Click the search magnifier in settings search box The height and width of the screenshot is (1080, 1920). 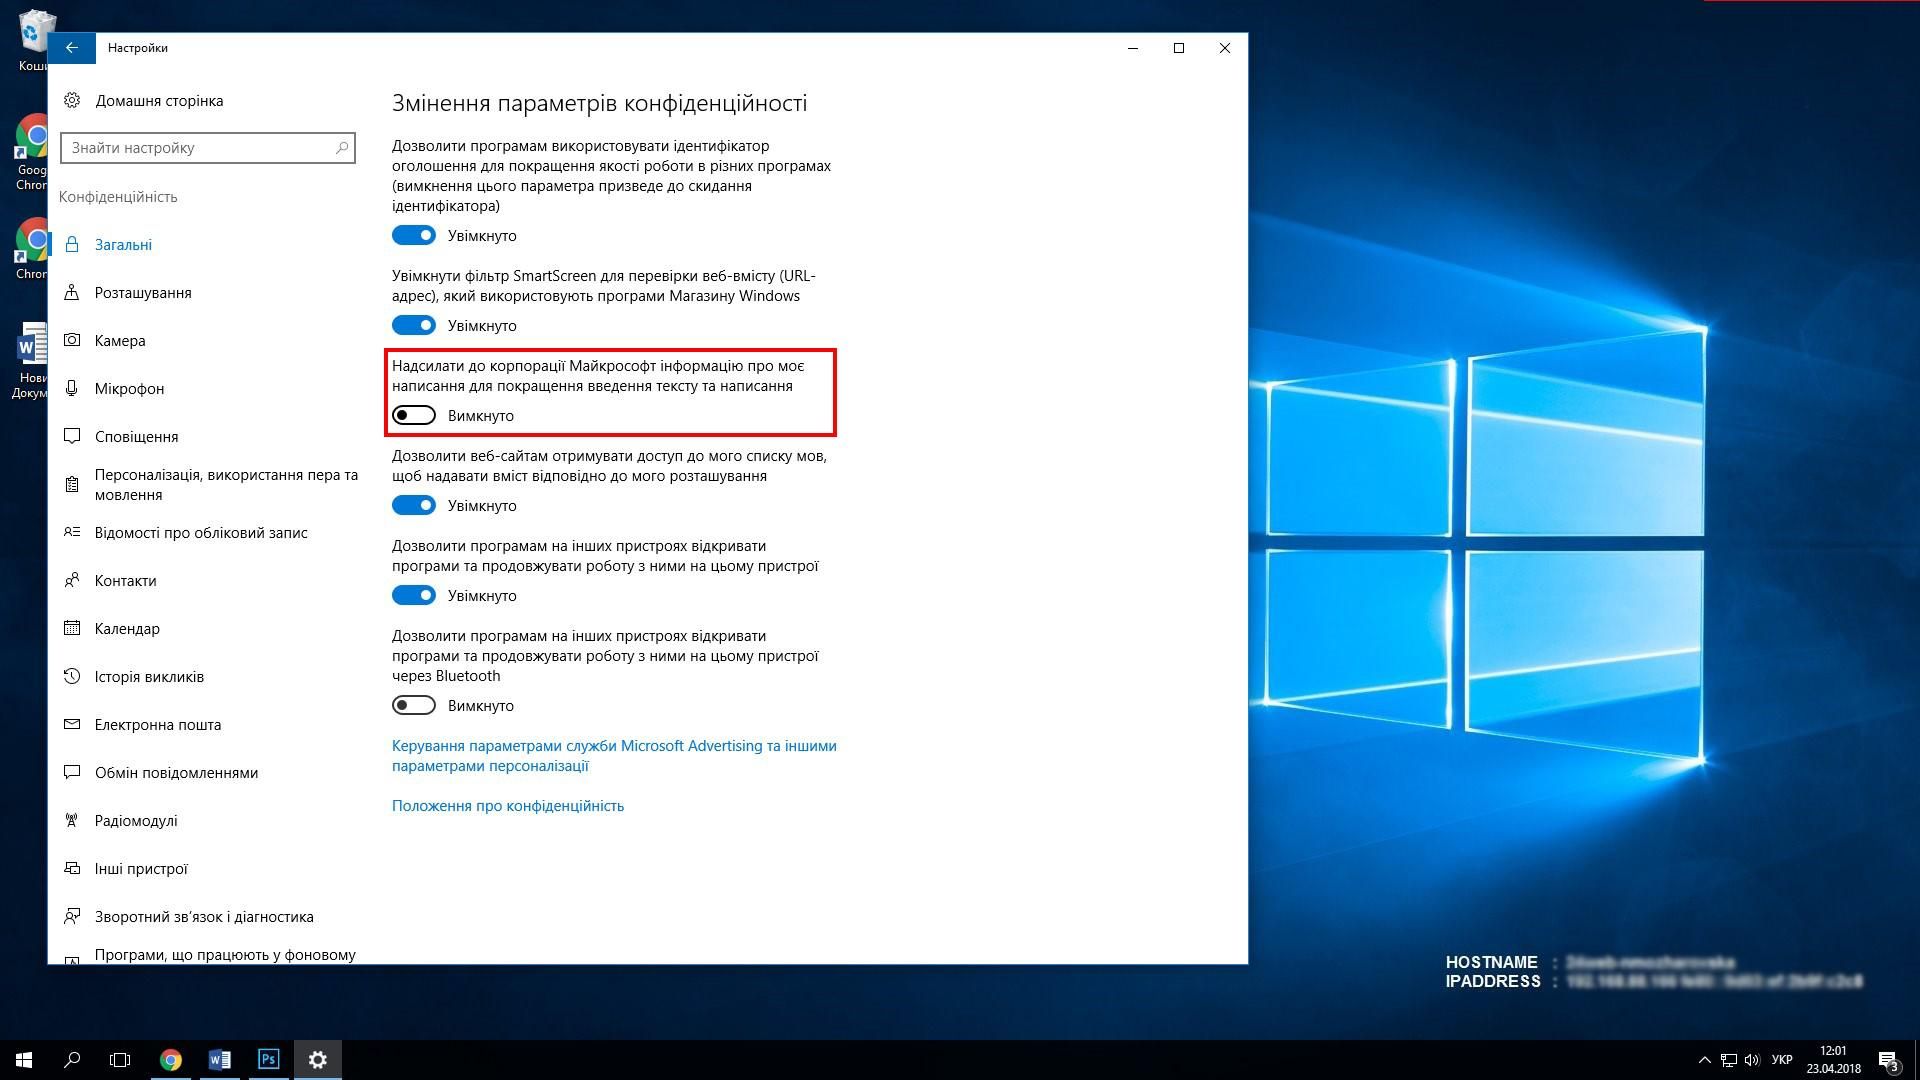(x=341, y=148)
